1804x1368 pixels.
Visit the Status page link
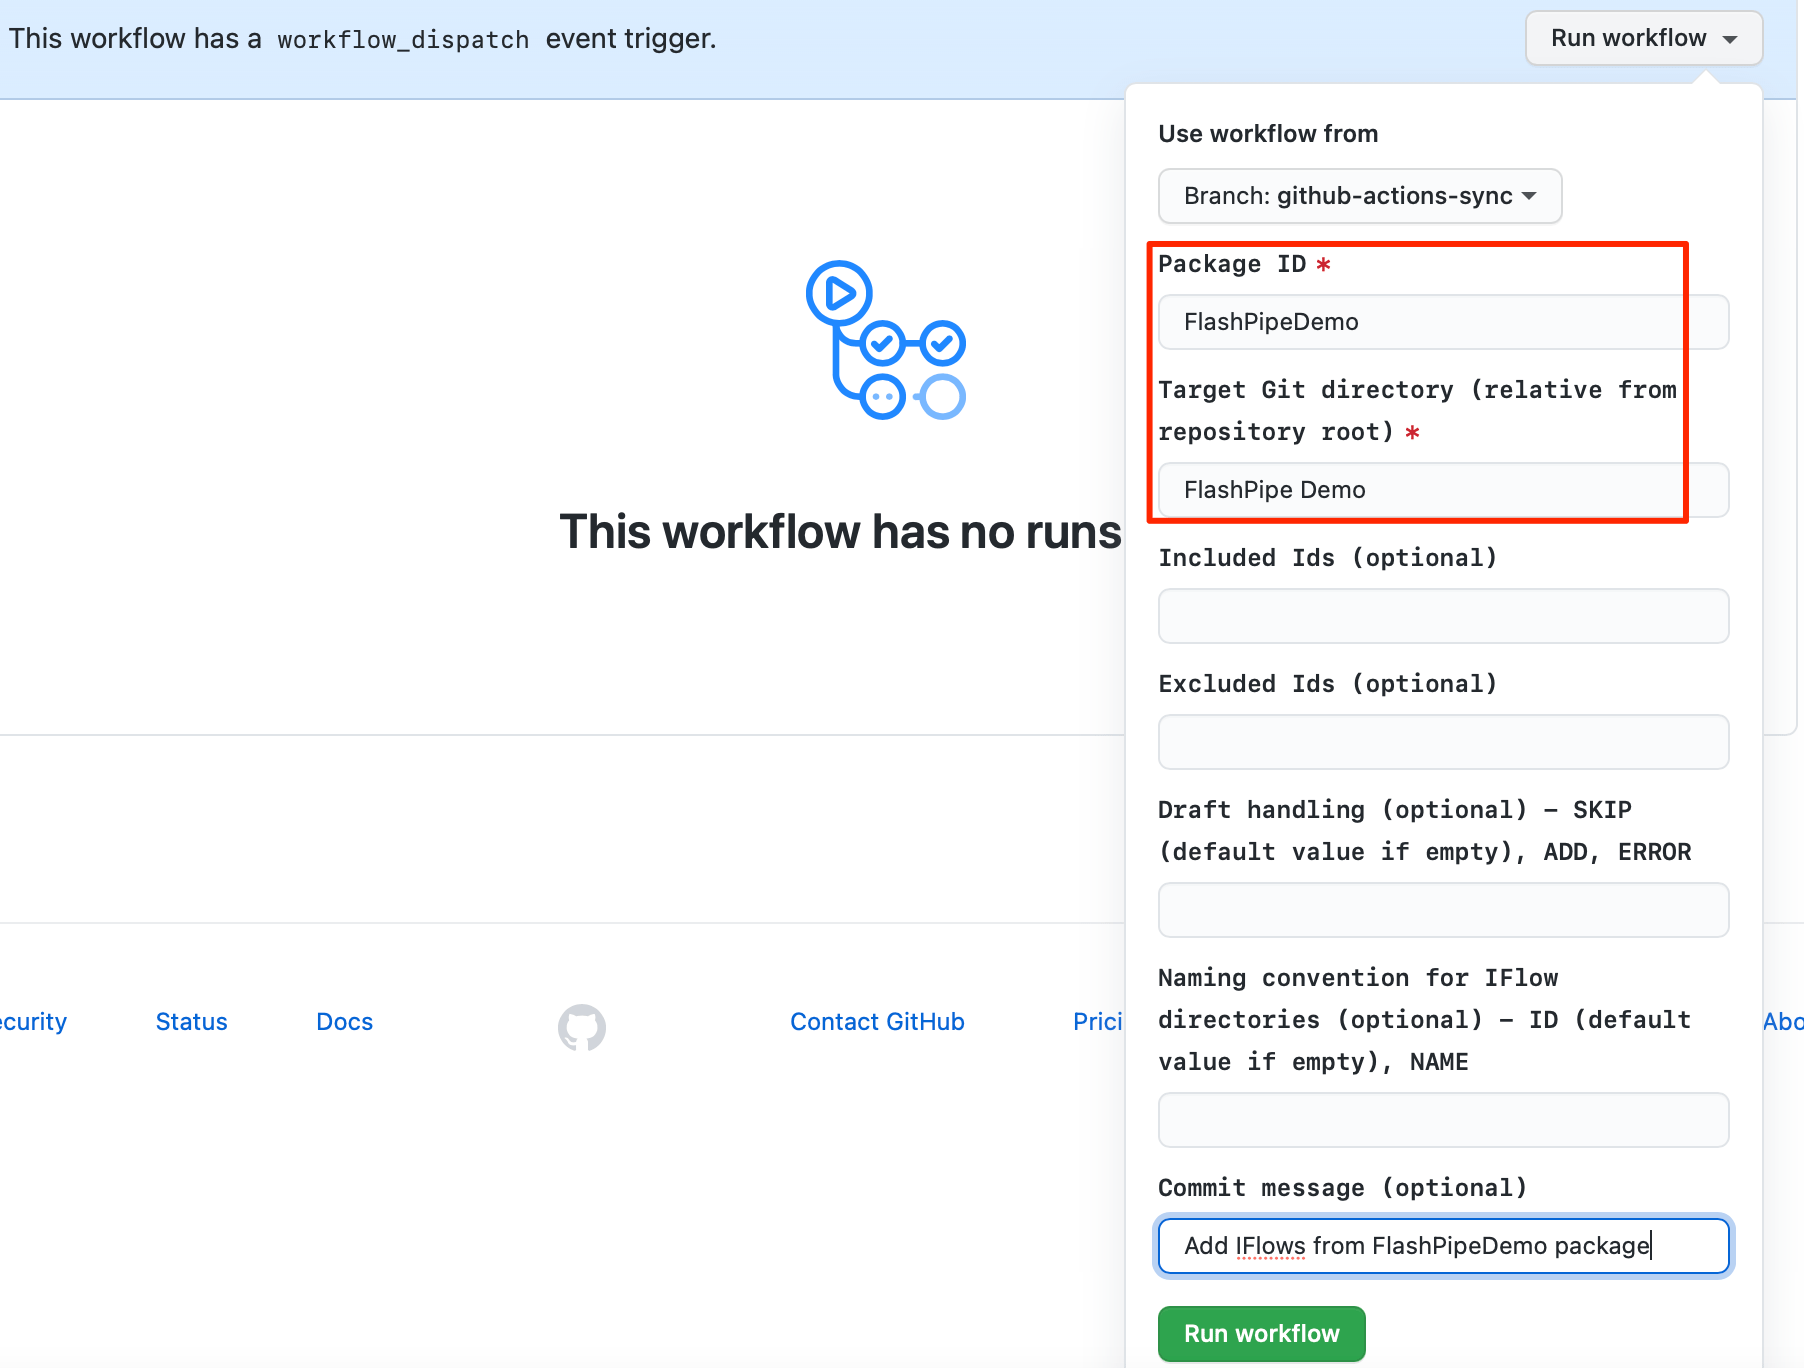(x=191, y=1021)
